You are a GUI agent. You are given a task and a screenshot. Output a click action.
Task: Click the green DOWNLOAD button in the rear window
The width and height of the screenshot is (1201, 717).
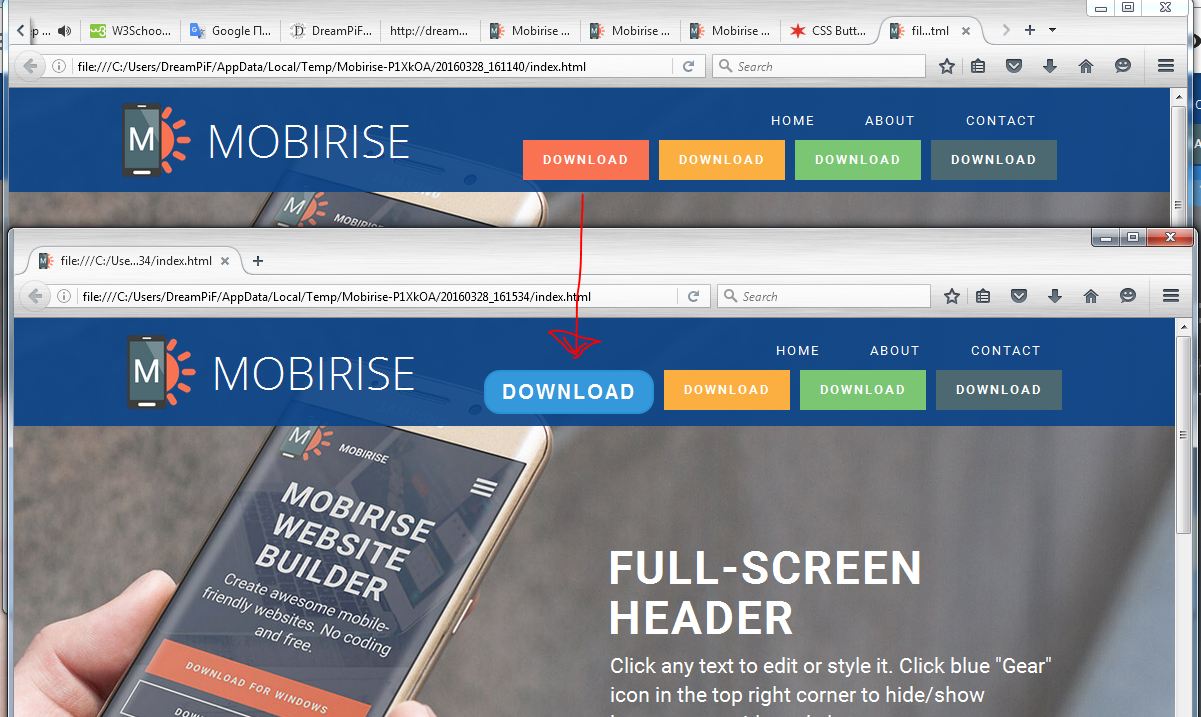tap(858, 160)
